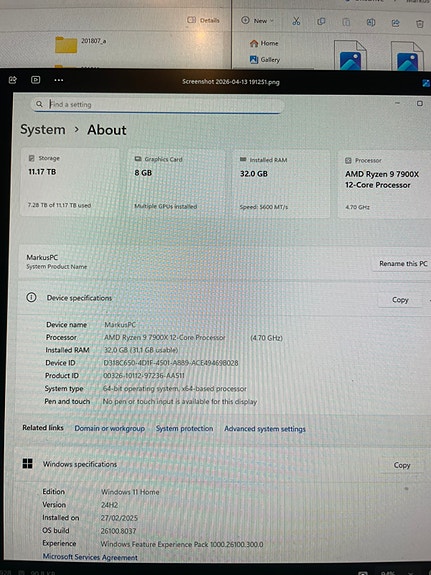Click the Paste clipboard icon in Explorer
This screenshot has width=431, height=575.
point(346,22)
